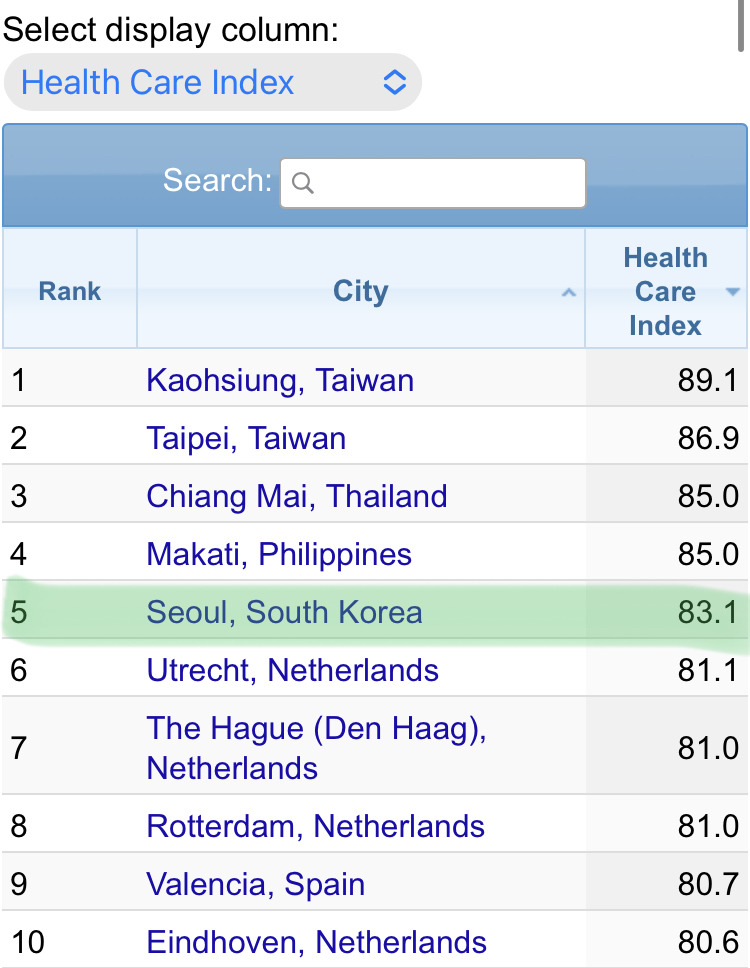
Task: Follow the Chiang Mai, Thailand link
Action: click(297, 496)
